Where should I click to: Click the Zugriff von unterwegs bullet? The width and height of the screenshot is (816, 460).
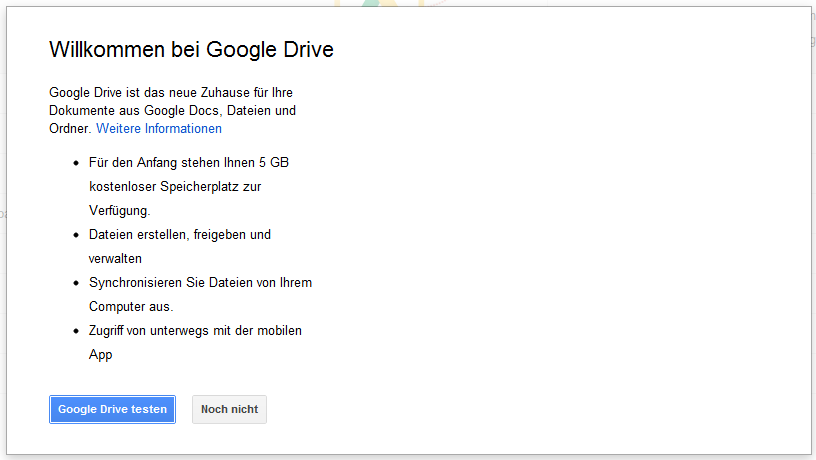[195, 342]
